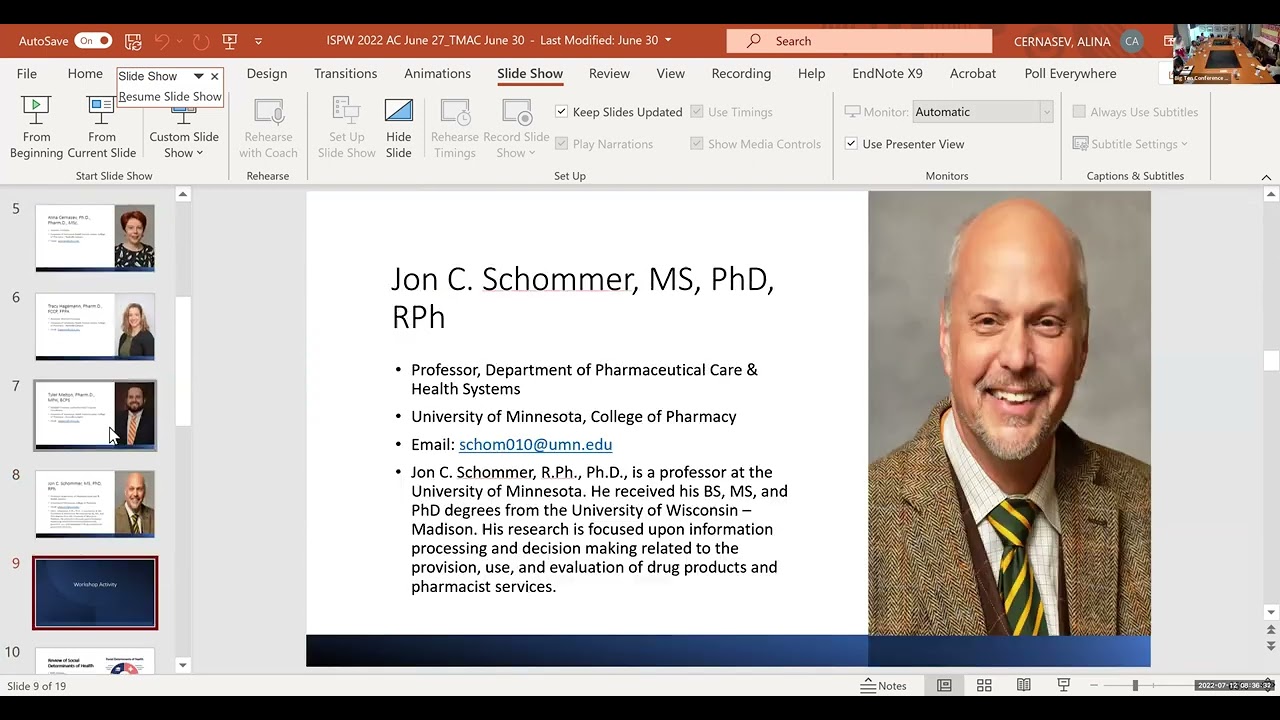Switch to the Animations tab
Viewport: 1280px width, 720px height.
437,74
